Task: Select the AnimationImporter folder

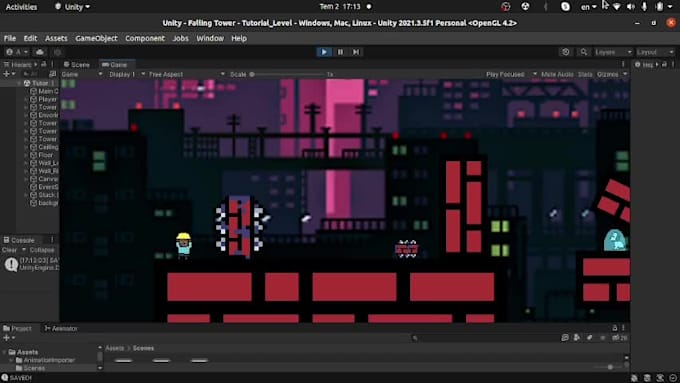Action: point(46,360)
